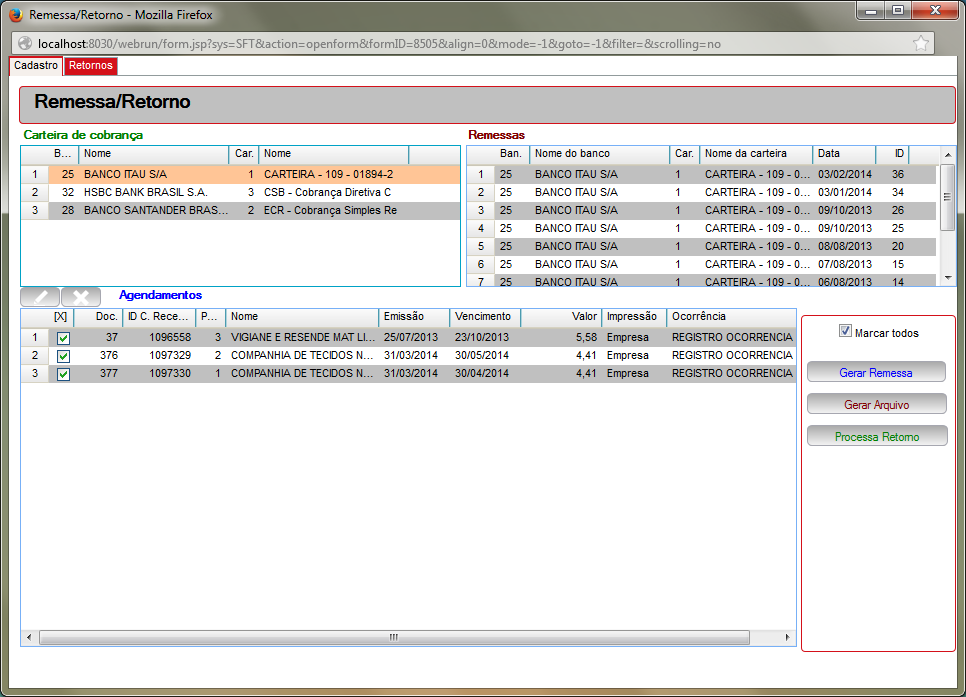Screen dimensions: 966x697
Task: Click the Gerar Arquivo button
Action: point(876,404)
